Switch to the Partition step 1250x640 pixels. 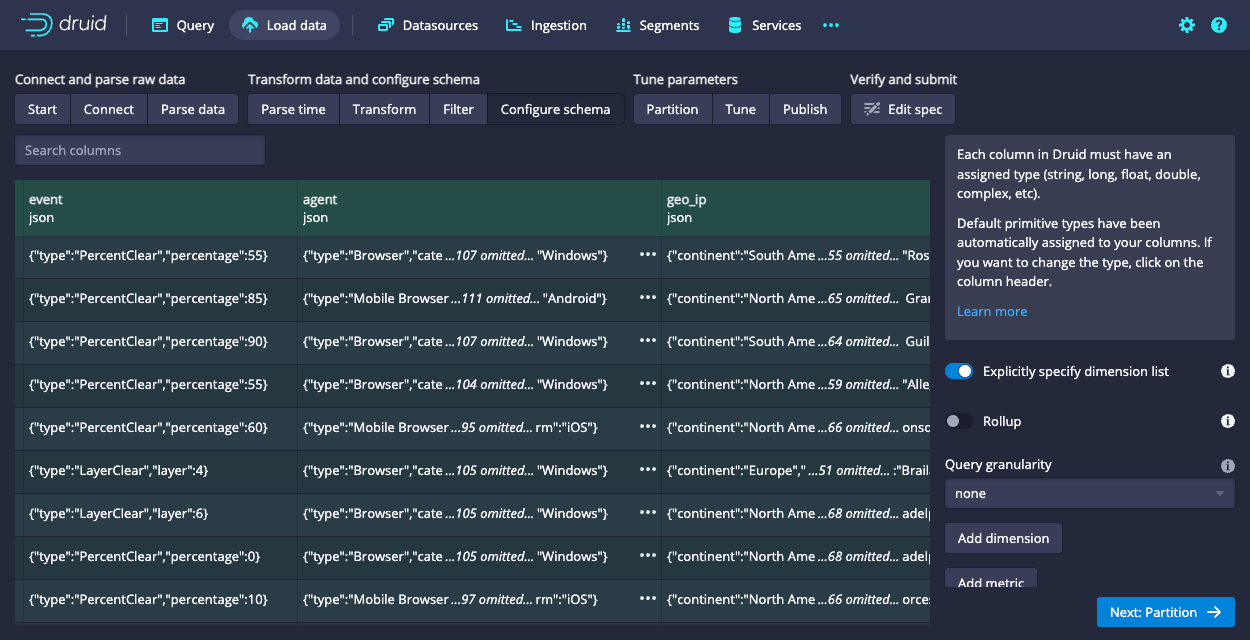pos(672,109)
